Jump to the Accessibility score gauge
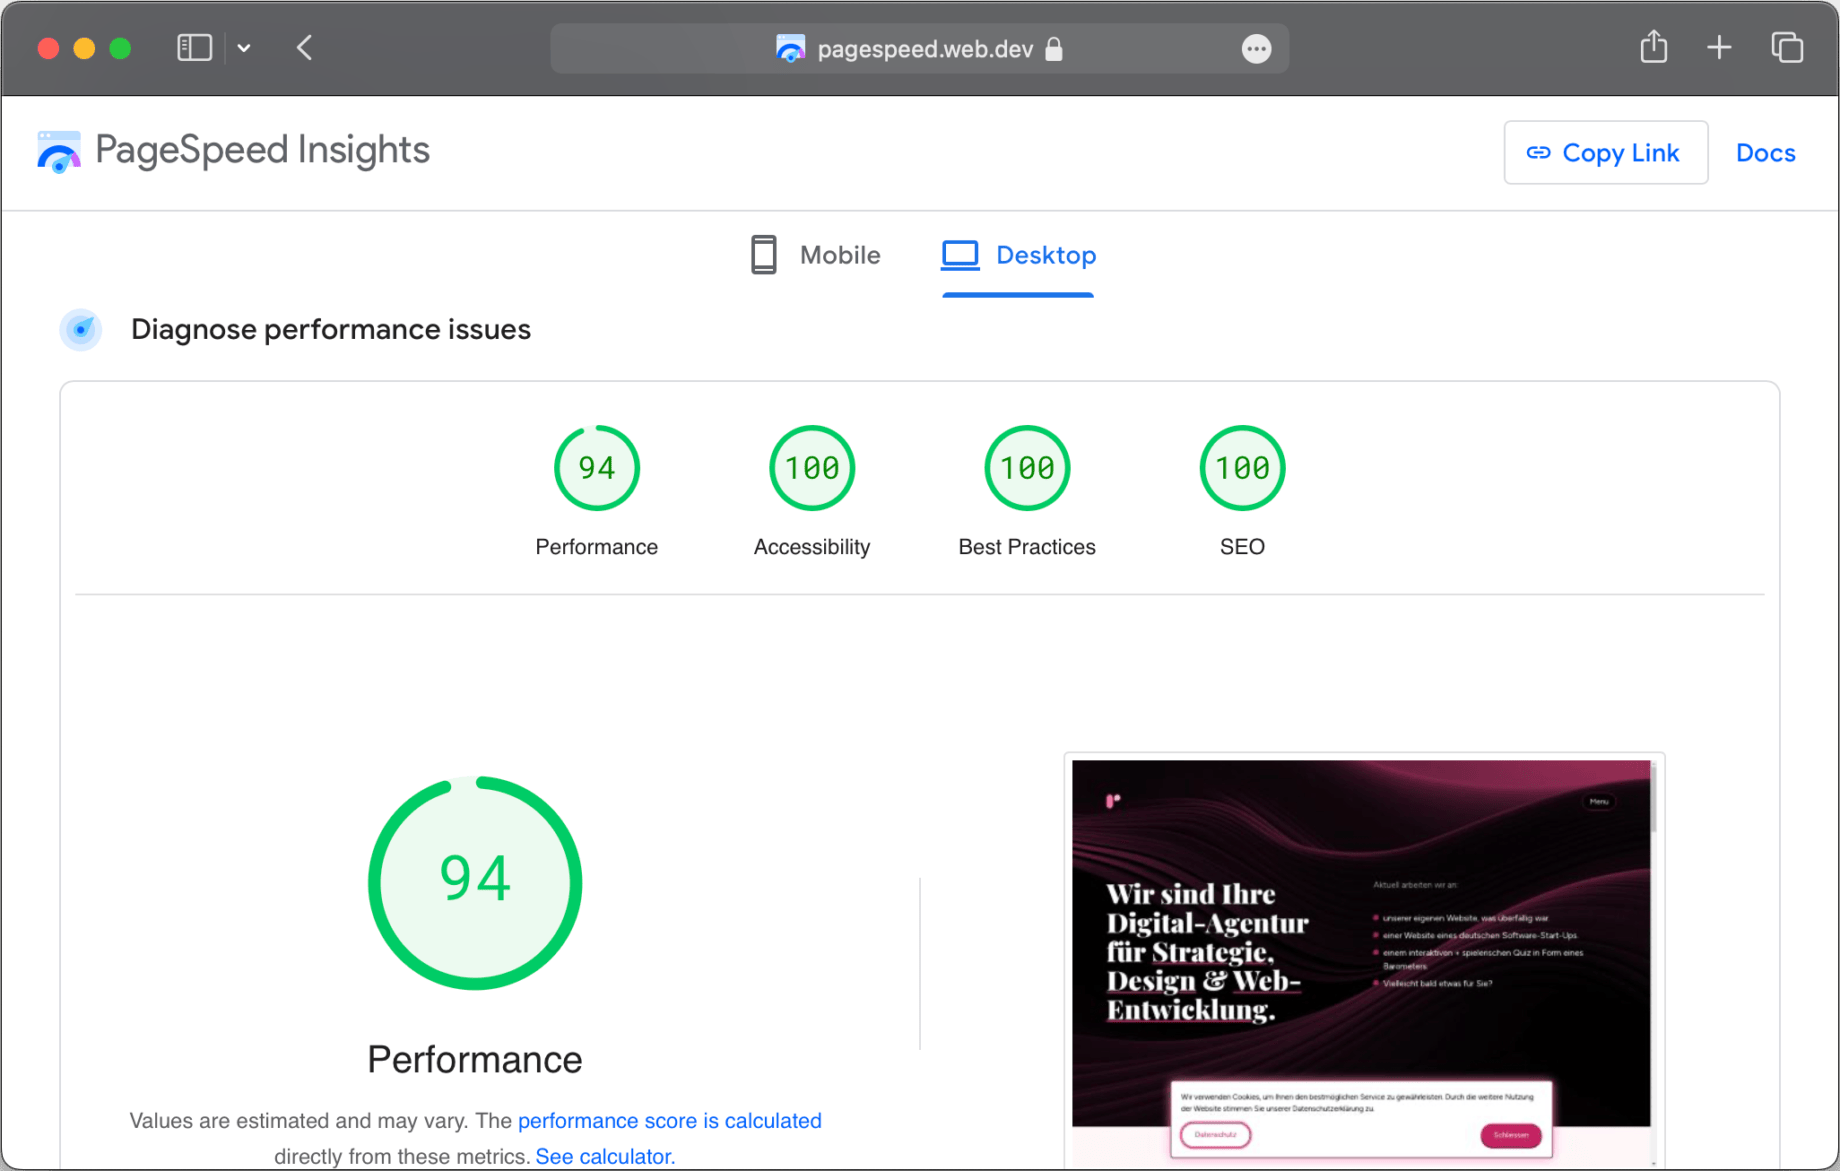This screenshot has width=1840, height=1171. point(811,468)
